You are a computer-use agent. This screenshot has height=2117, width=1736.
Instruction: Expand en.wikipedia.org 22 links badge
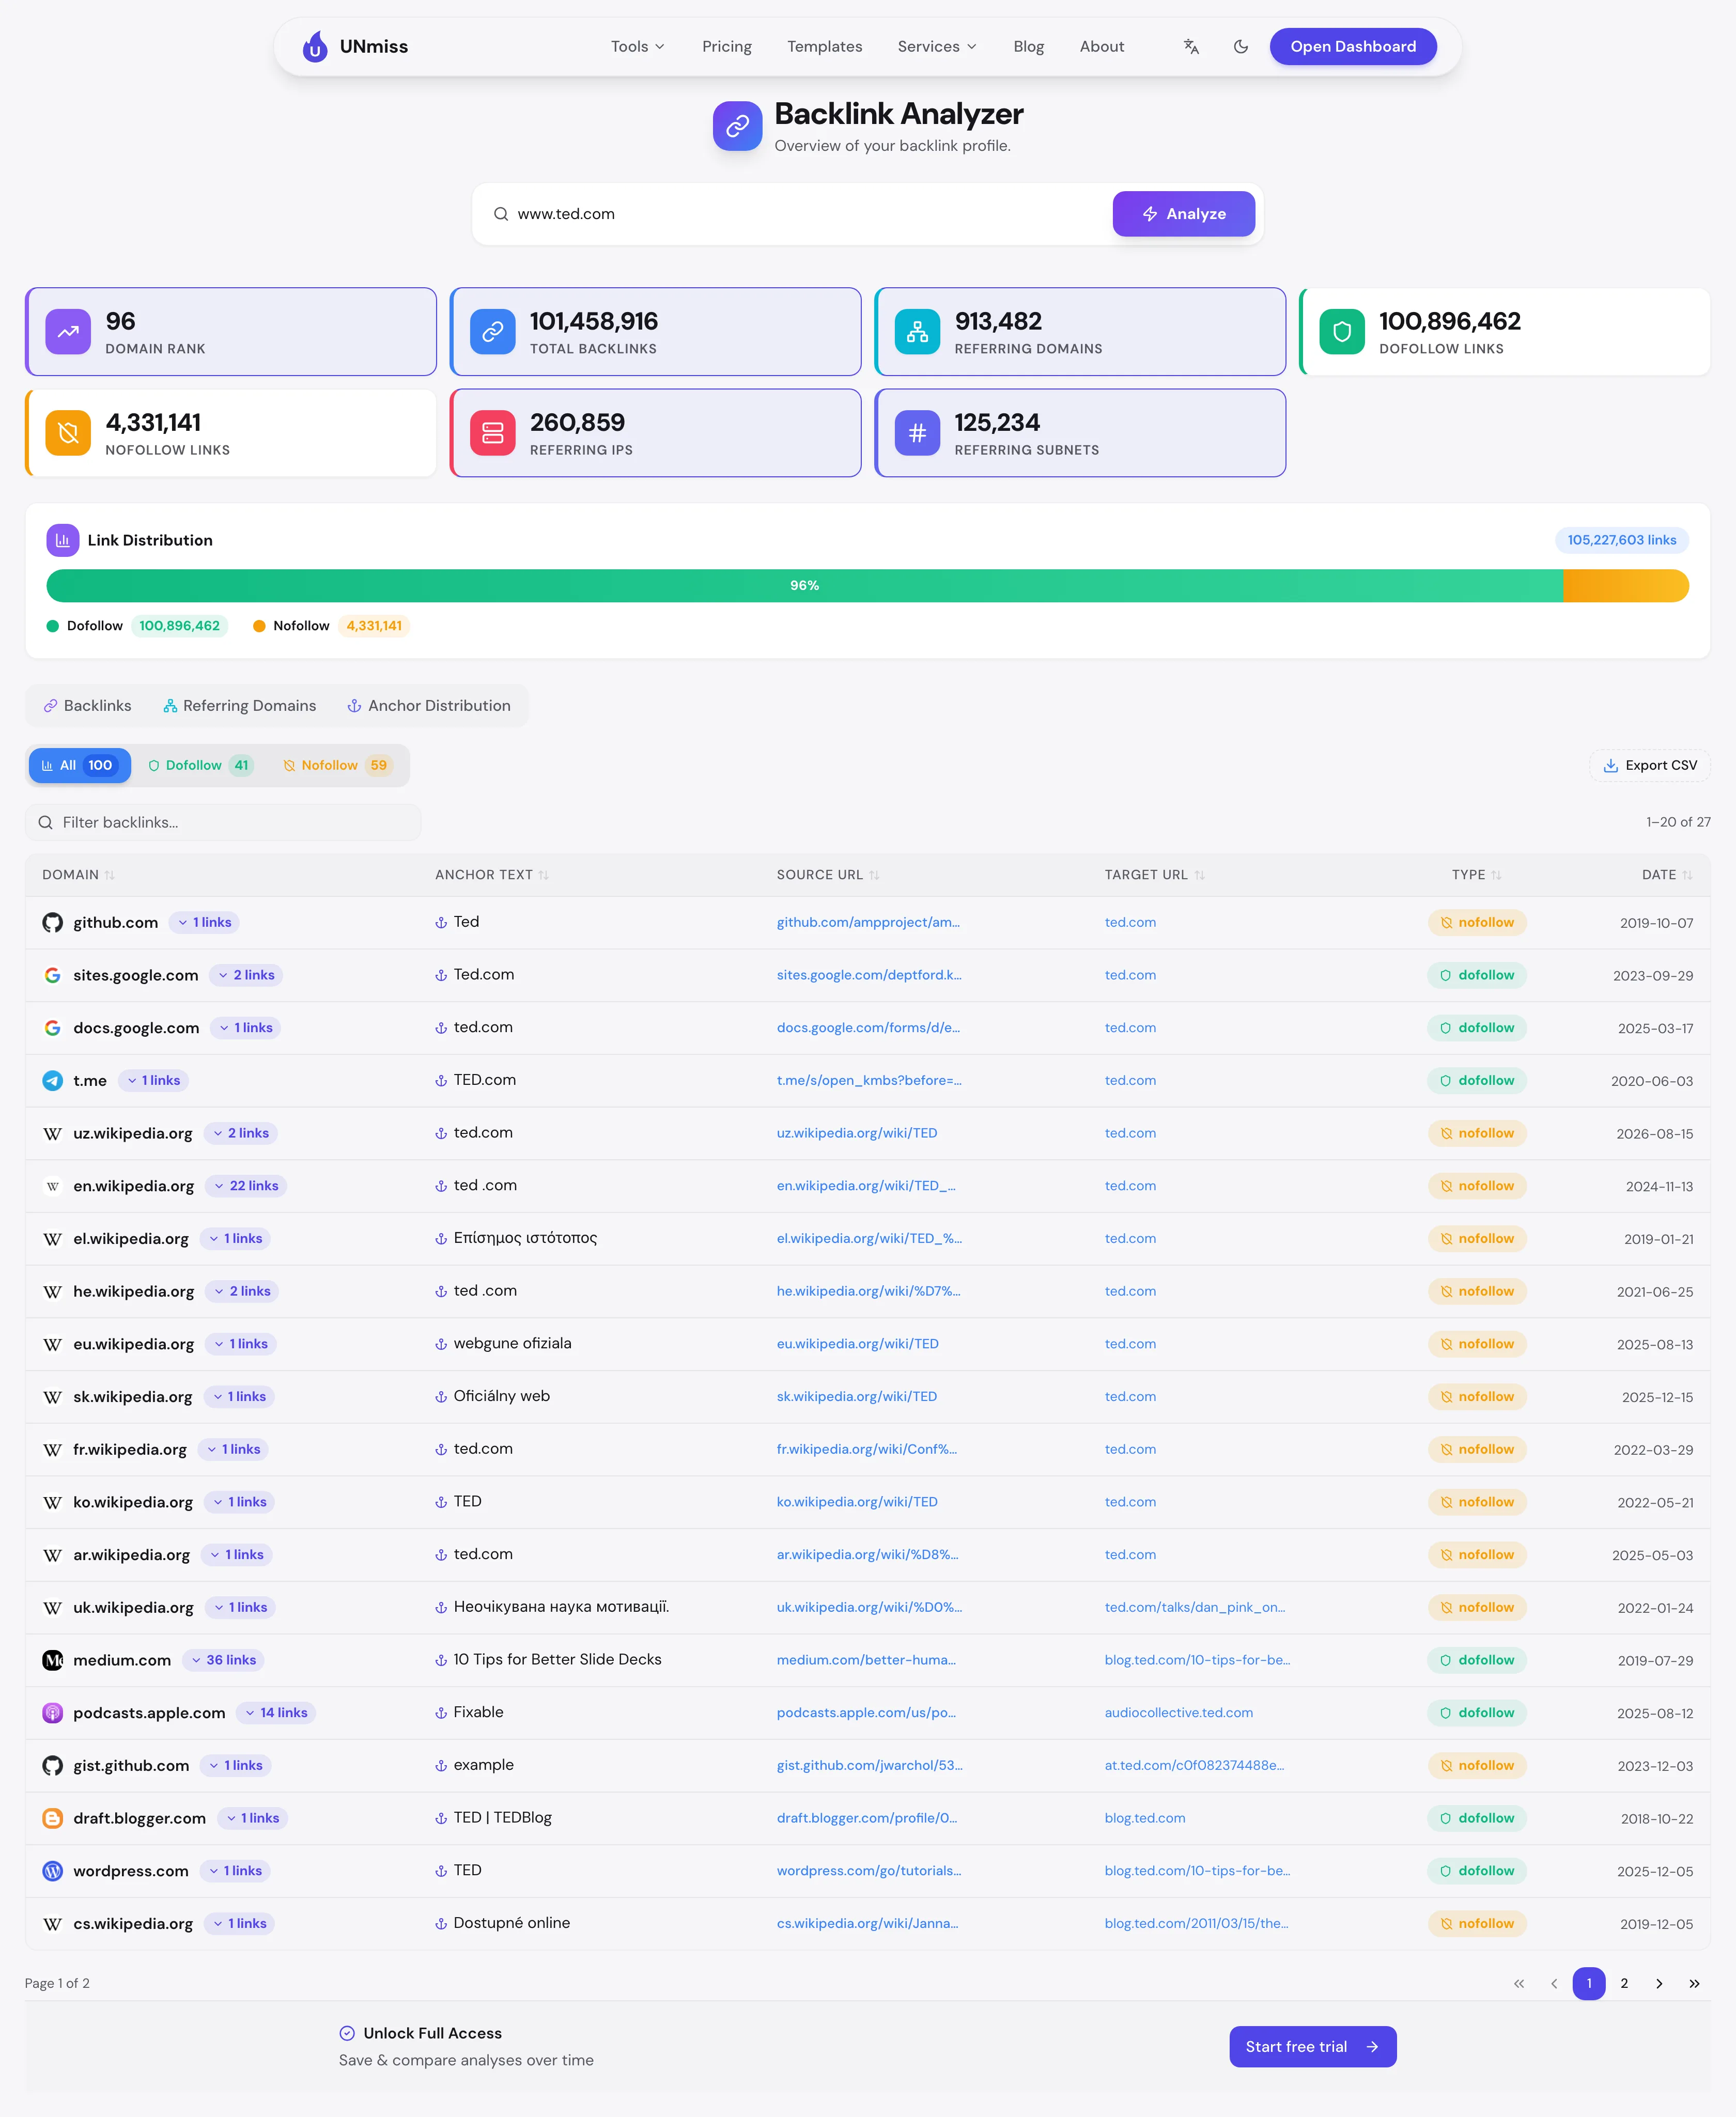click(x=246, y=1186)
